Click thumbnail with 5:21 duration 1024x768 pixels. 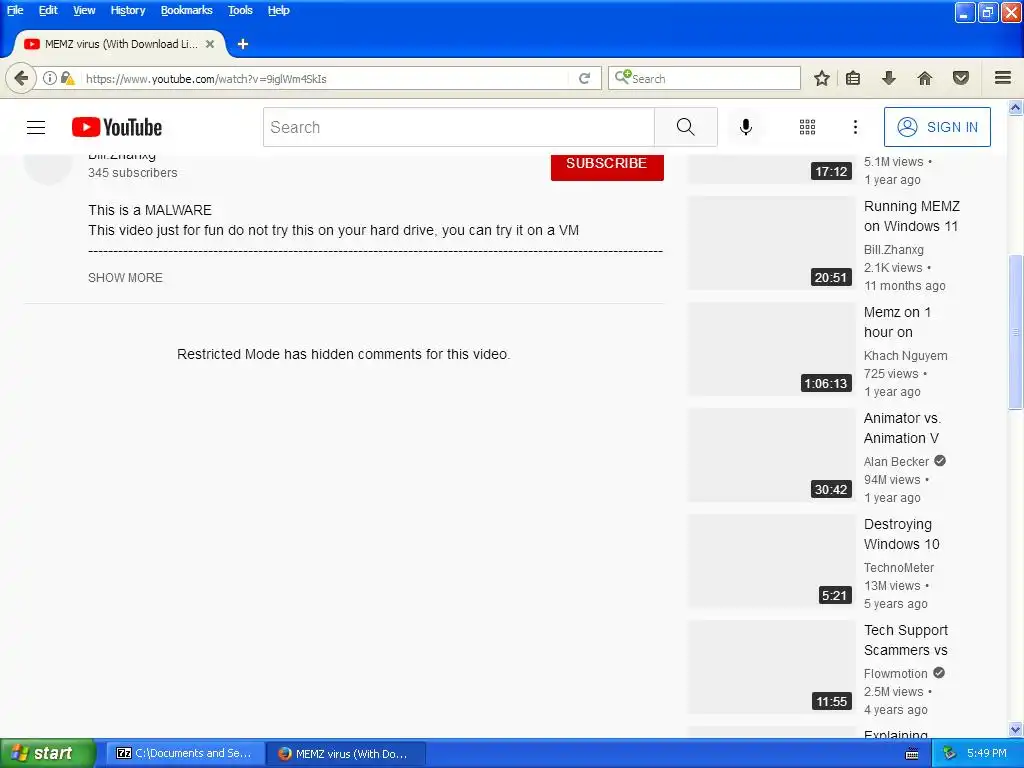point(771,561)
